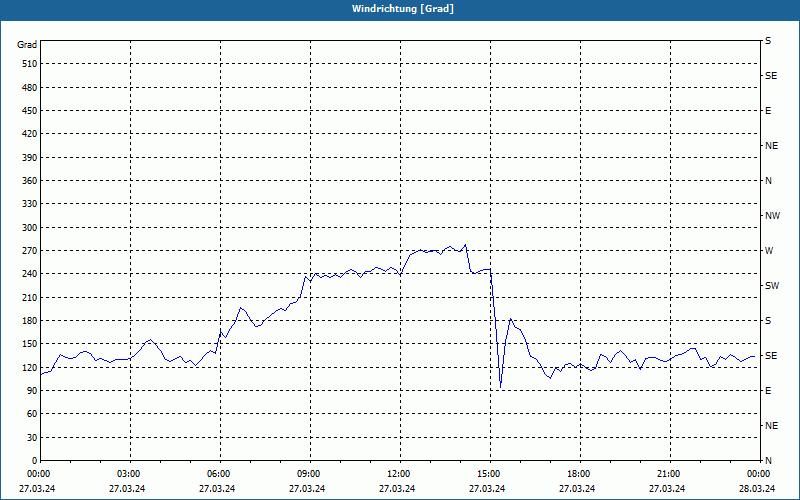Select the 90 y-axis value
This screenshot has width=800, height=500.
[32, 391]
